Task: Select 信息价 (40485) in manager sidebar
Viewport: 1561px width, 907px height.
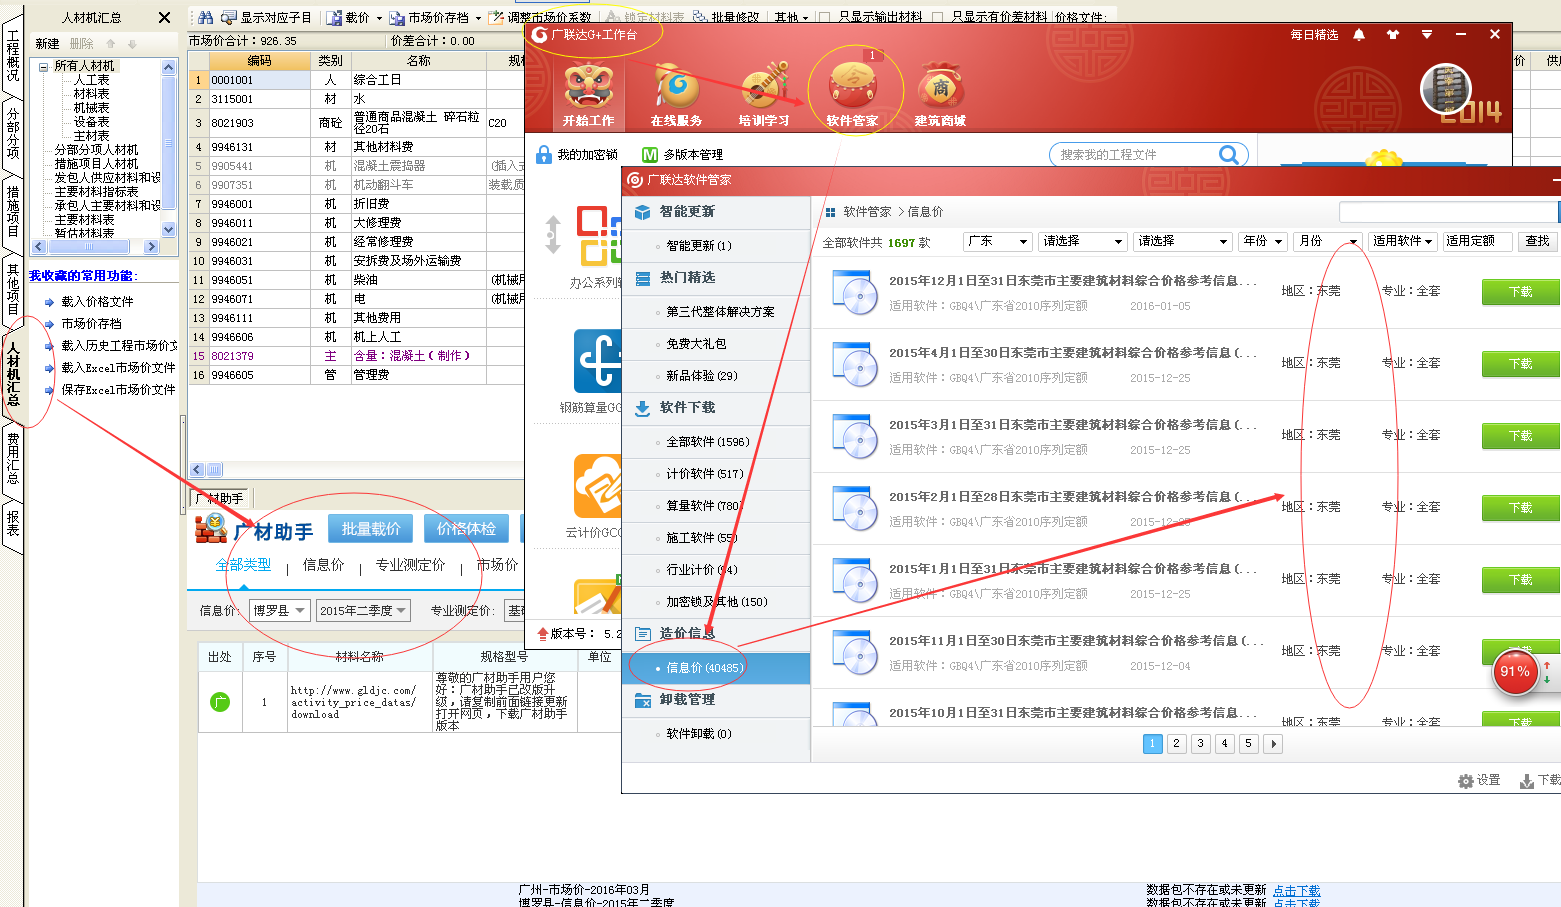Action: (x=716, y=668)
